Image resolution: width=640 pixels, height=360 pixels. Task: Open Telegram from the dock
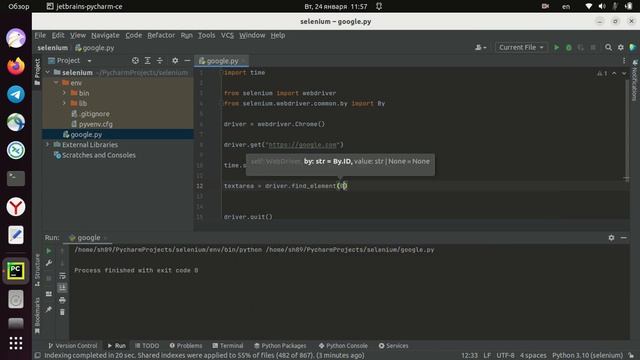point(16,94)
